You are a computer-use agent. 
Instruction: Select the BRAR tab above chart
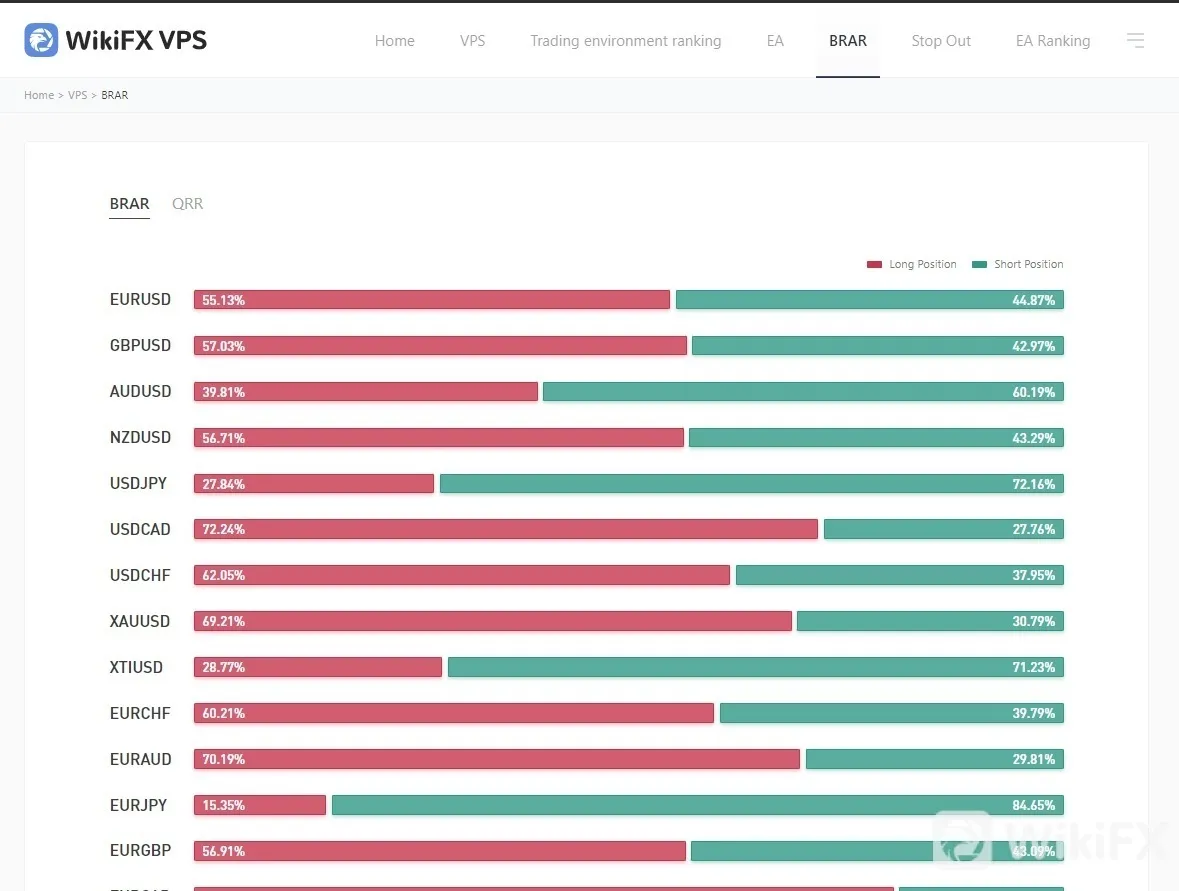[129, 204]
